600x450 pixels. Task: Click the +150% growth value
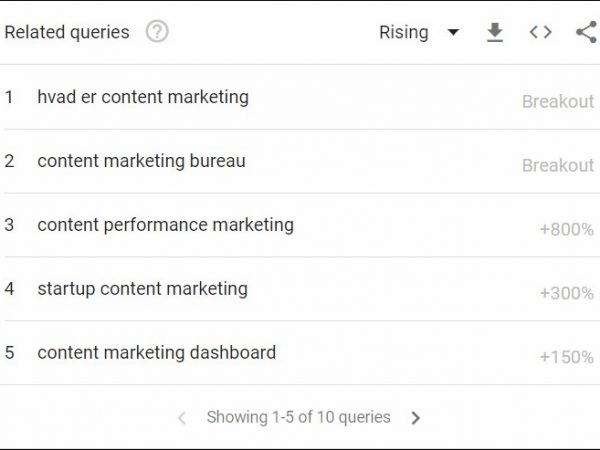tap(566, 357)
